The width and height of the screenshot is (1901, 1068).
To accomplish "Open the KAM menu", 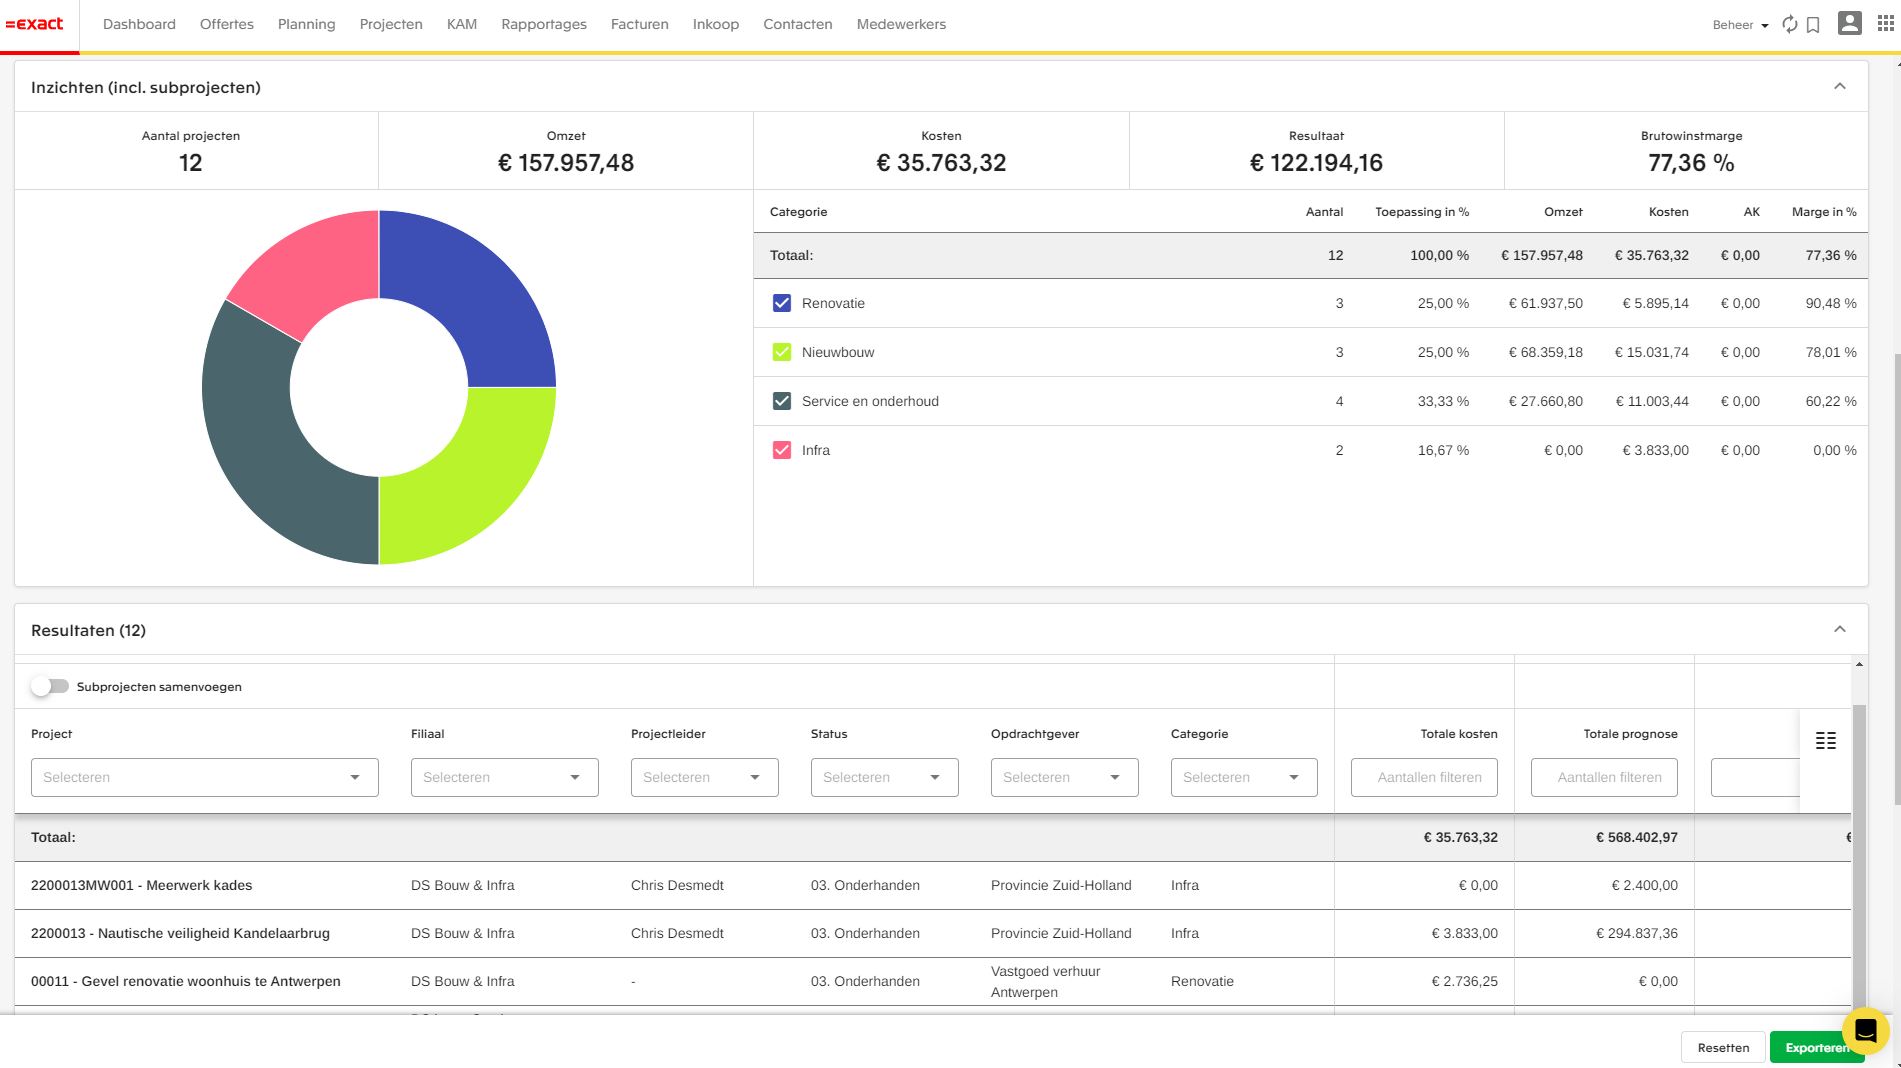I will (462, 24).
